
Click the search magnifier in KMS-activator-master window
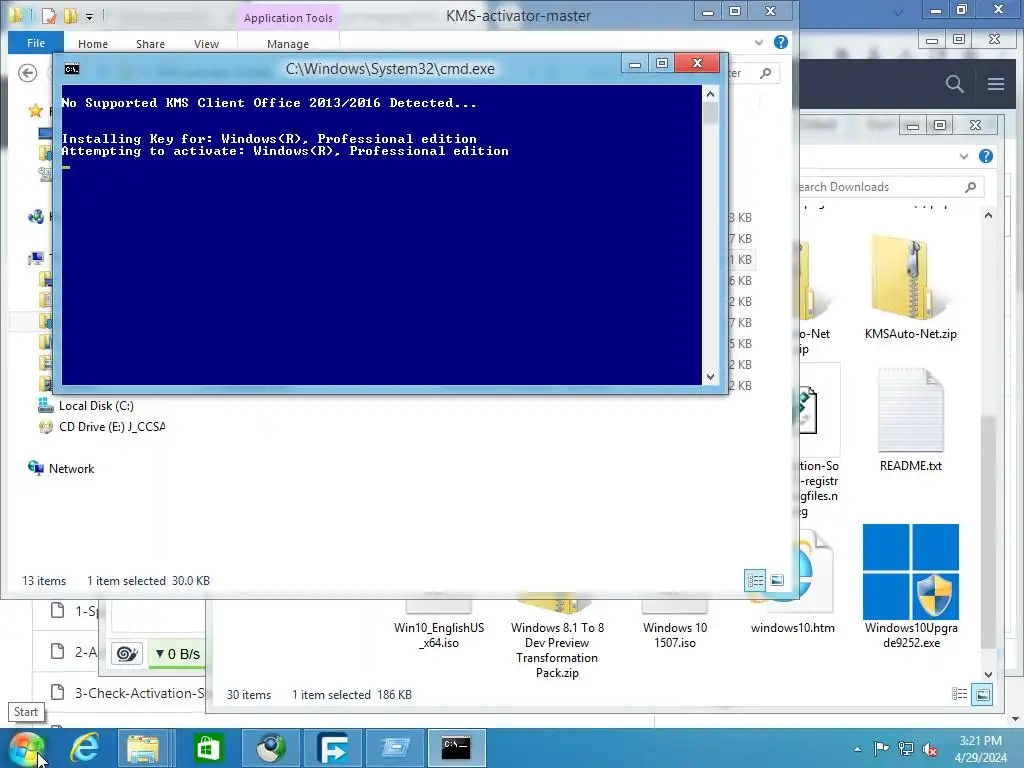coord(765,73)
